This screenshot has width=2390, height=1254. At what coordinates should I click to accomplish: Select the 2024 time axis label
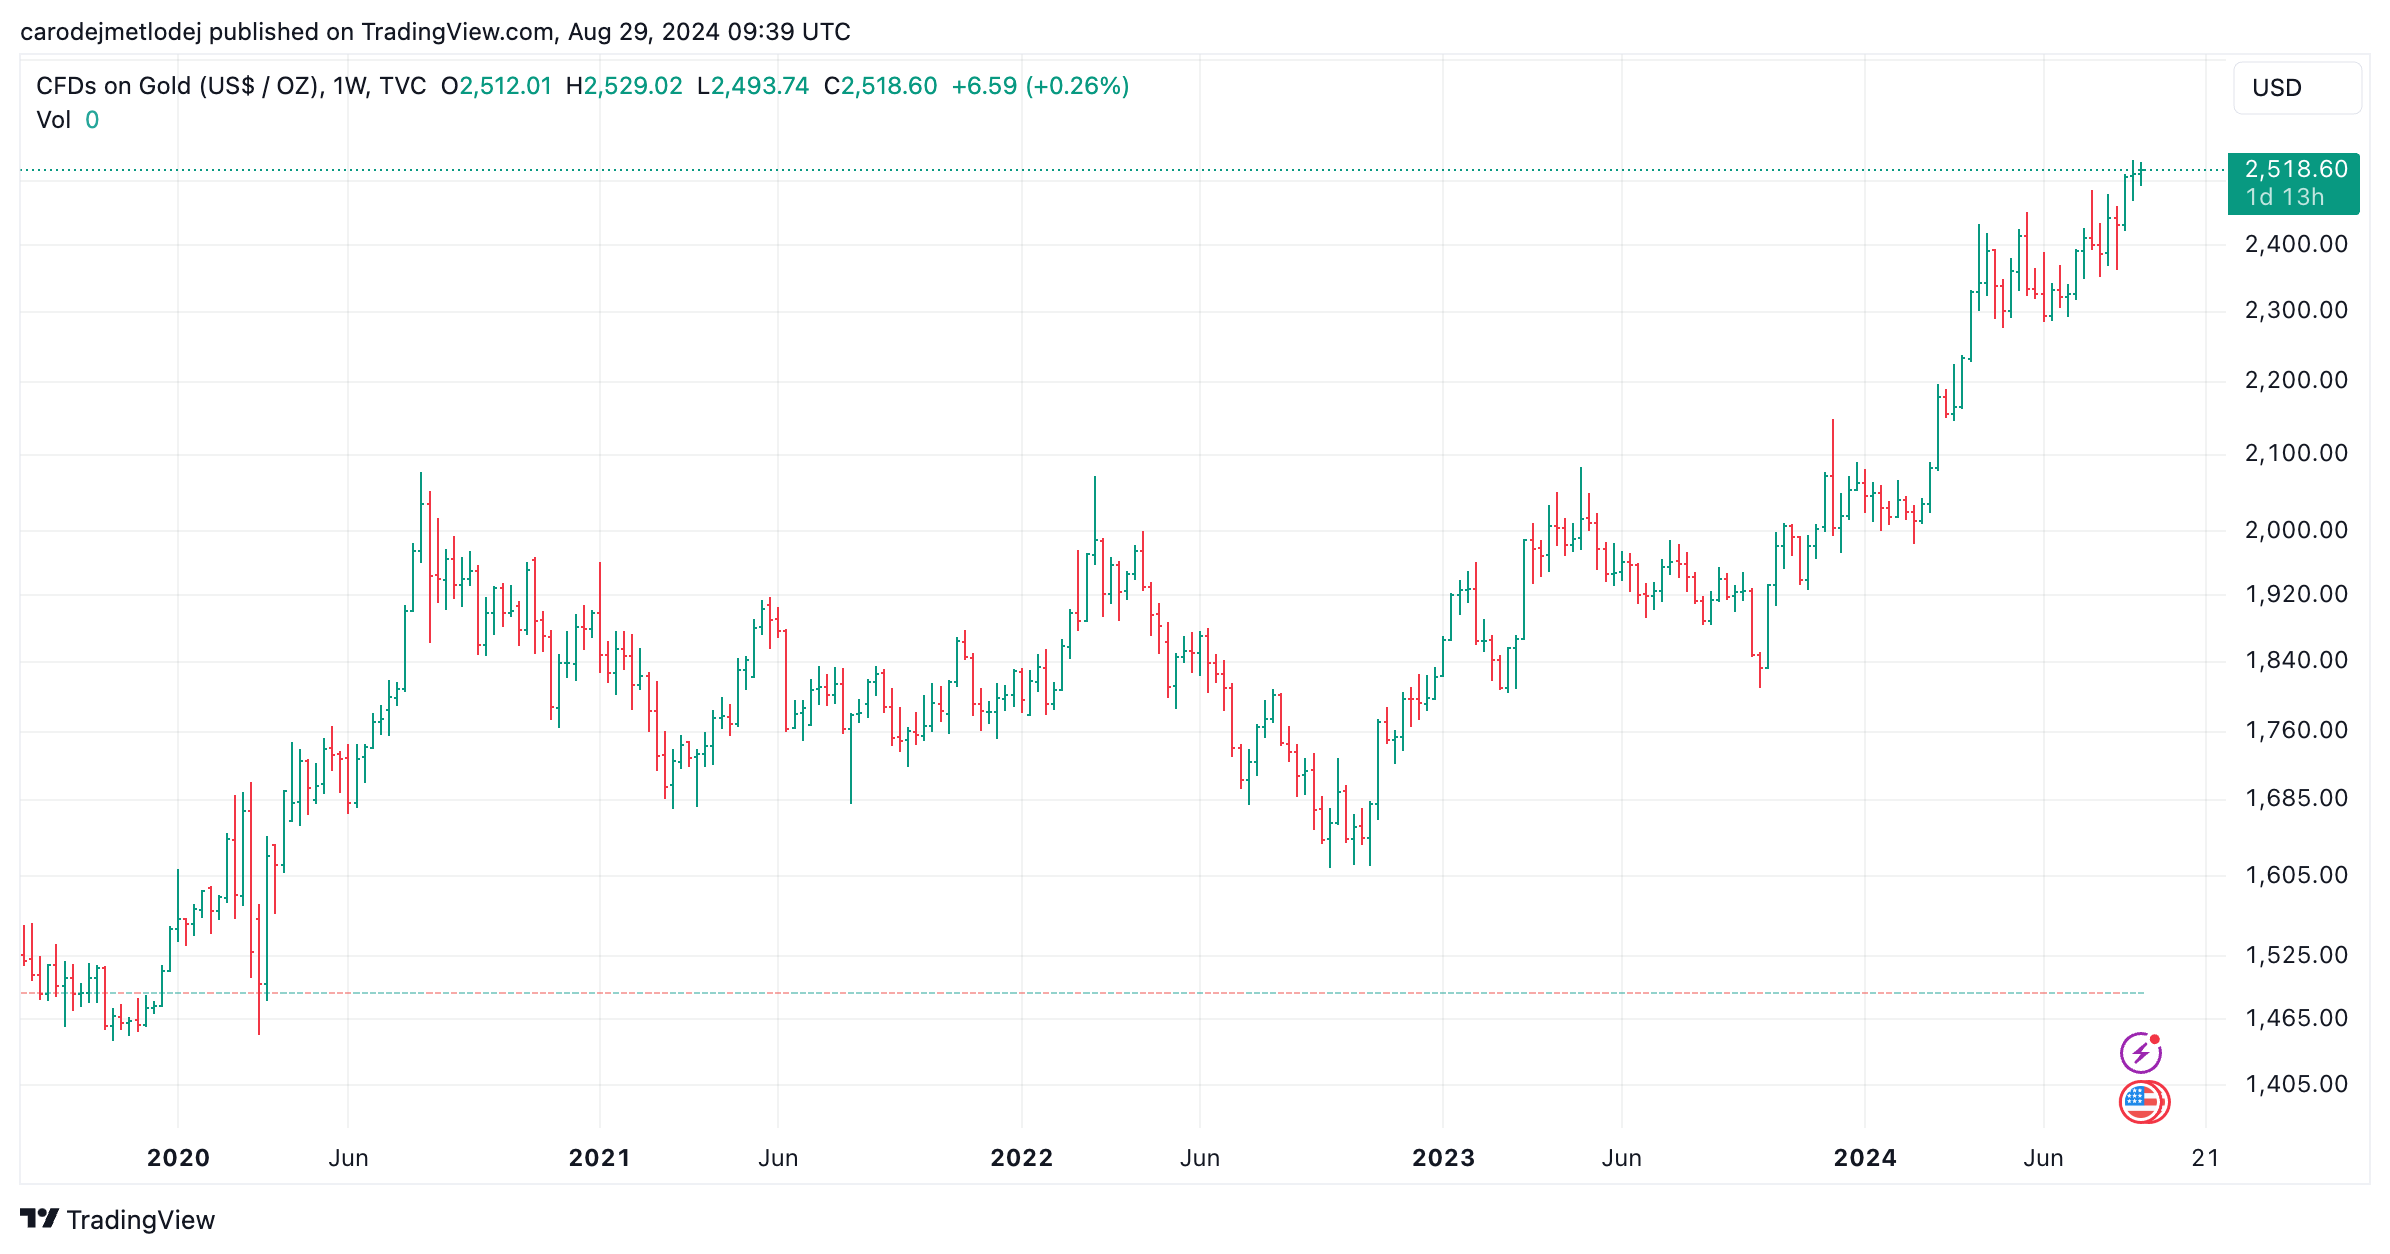(1865, 1158)
